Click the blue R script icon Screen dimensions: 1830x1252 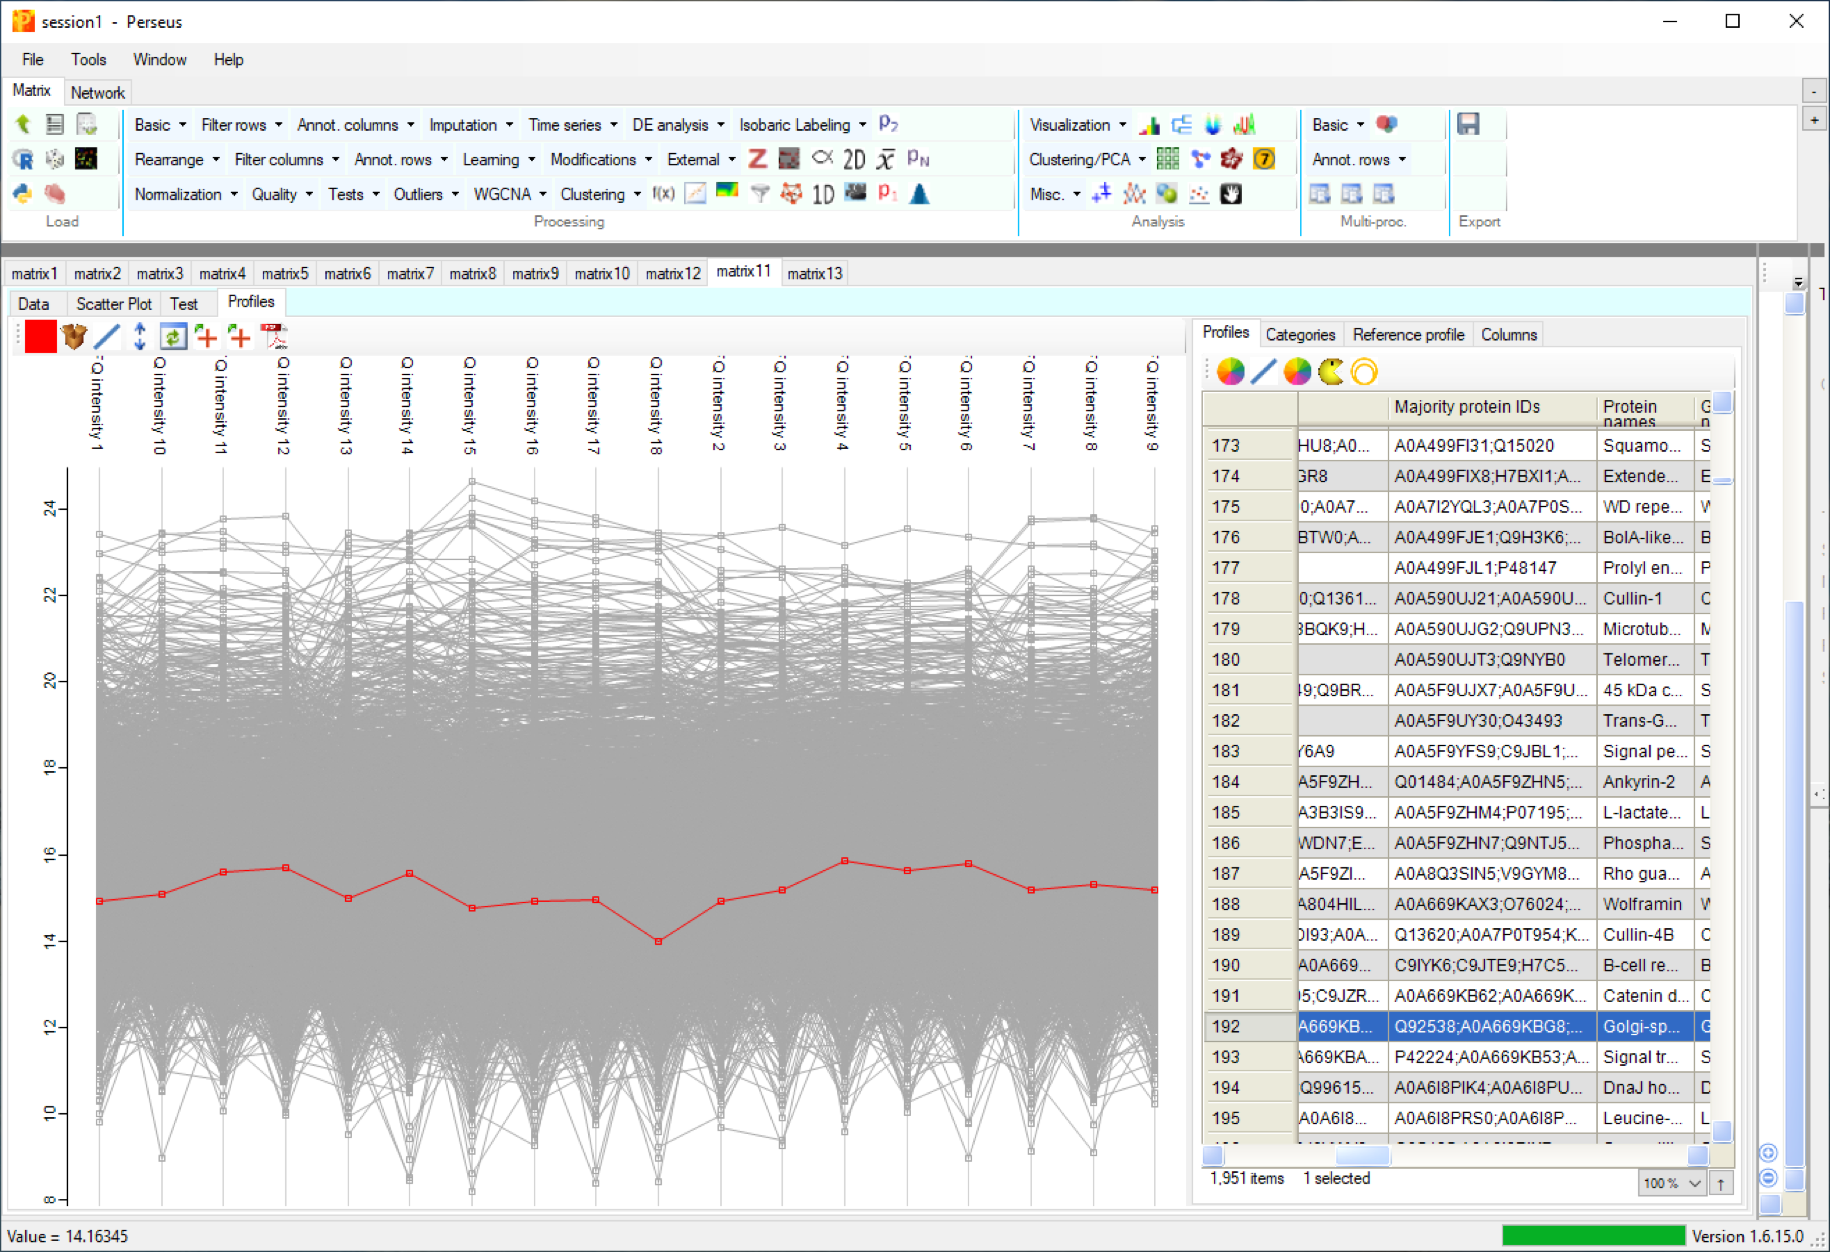[23, 159]
